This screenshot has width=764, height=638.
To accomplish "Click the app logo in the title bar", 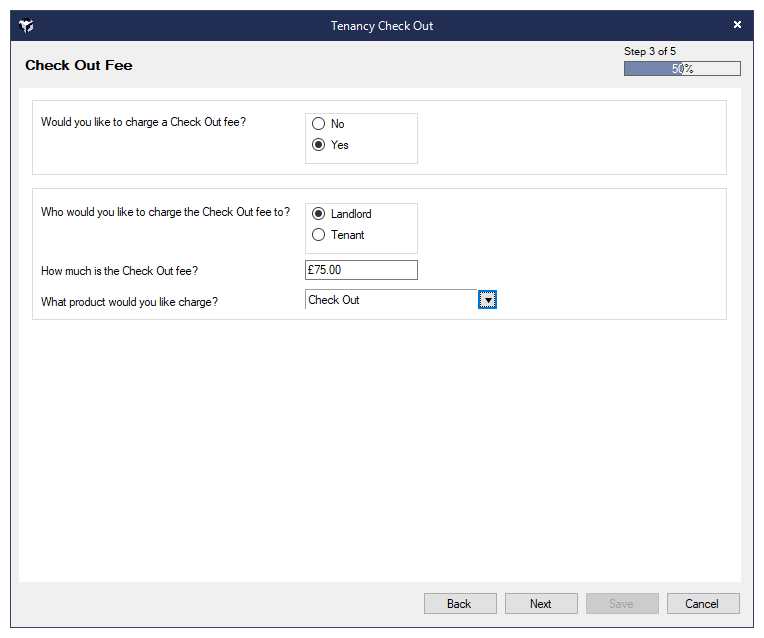I will tap(27, 26).
